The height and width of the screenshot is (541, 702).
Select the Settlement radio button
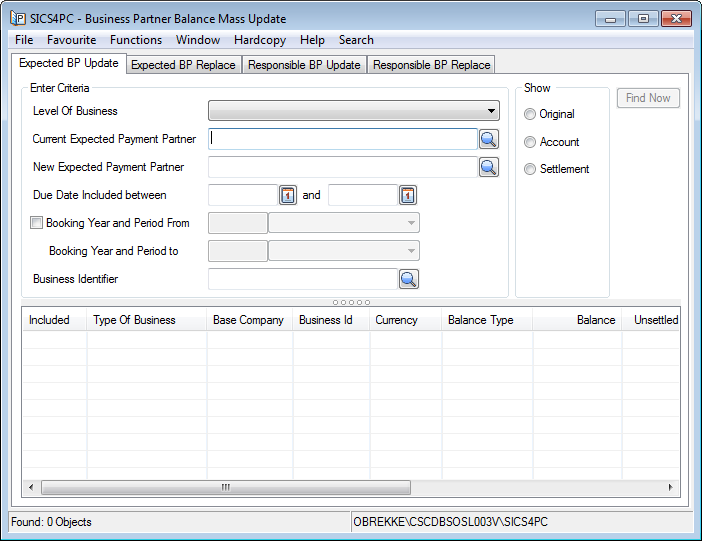530,169
